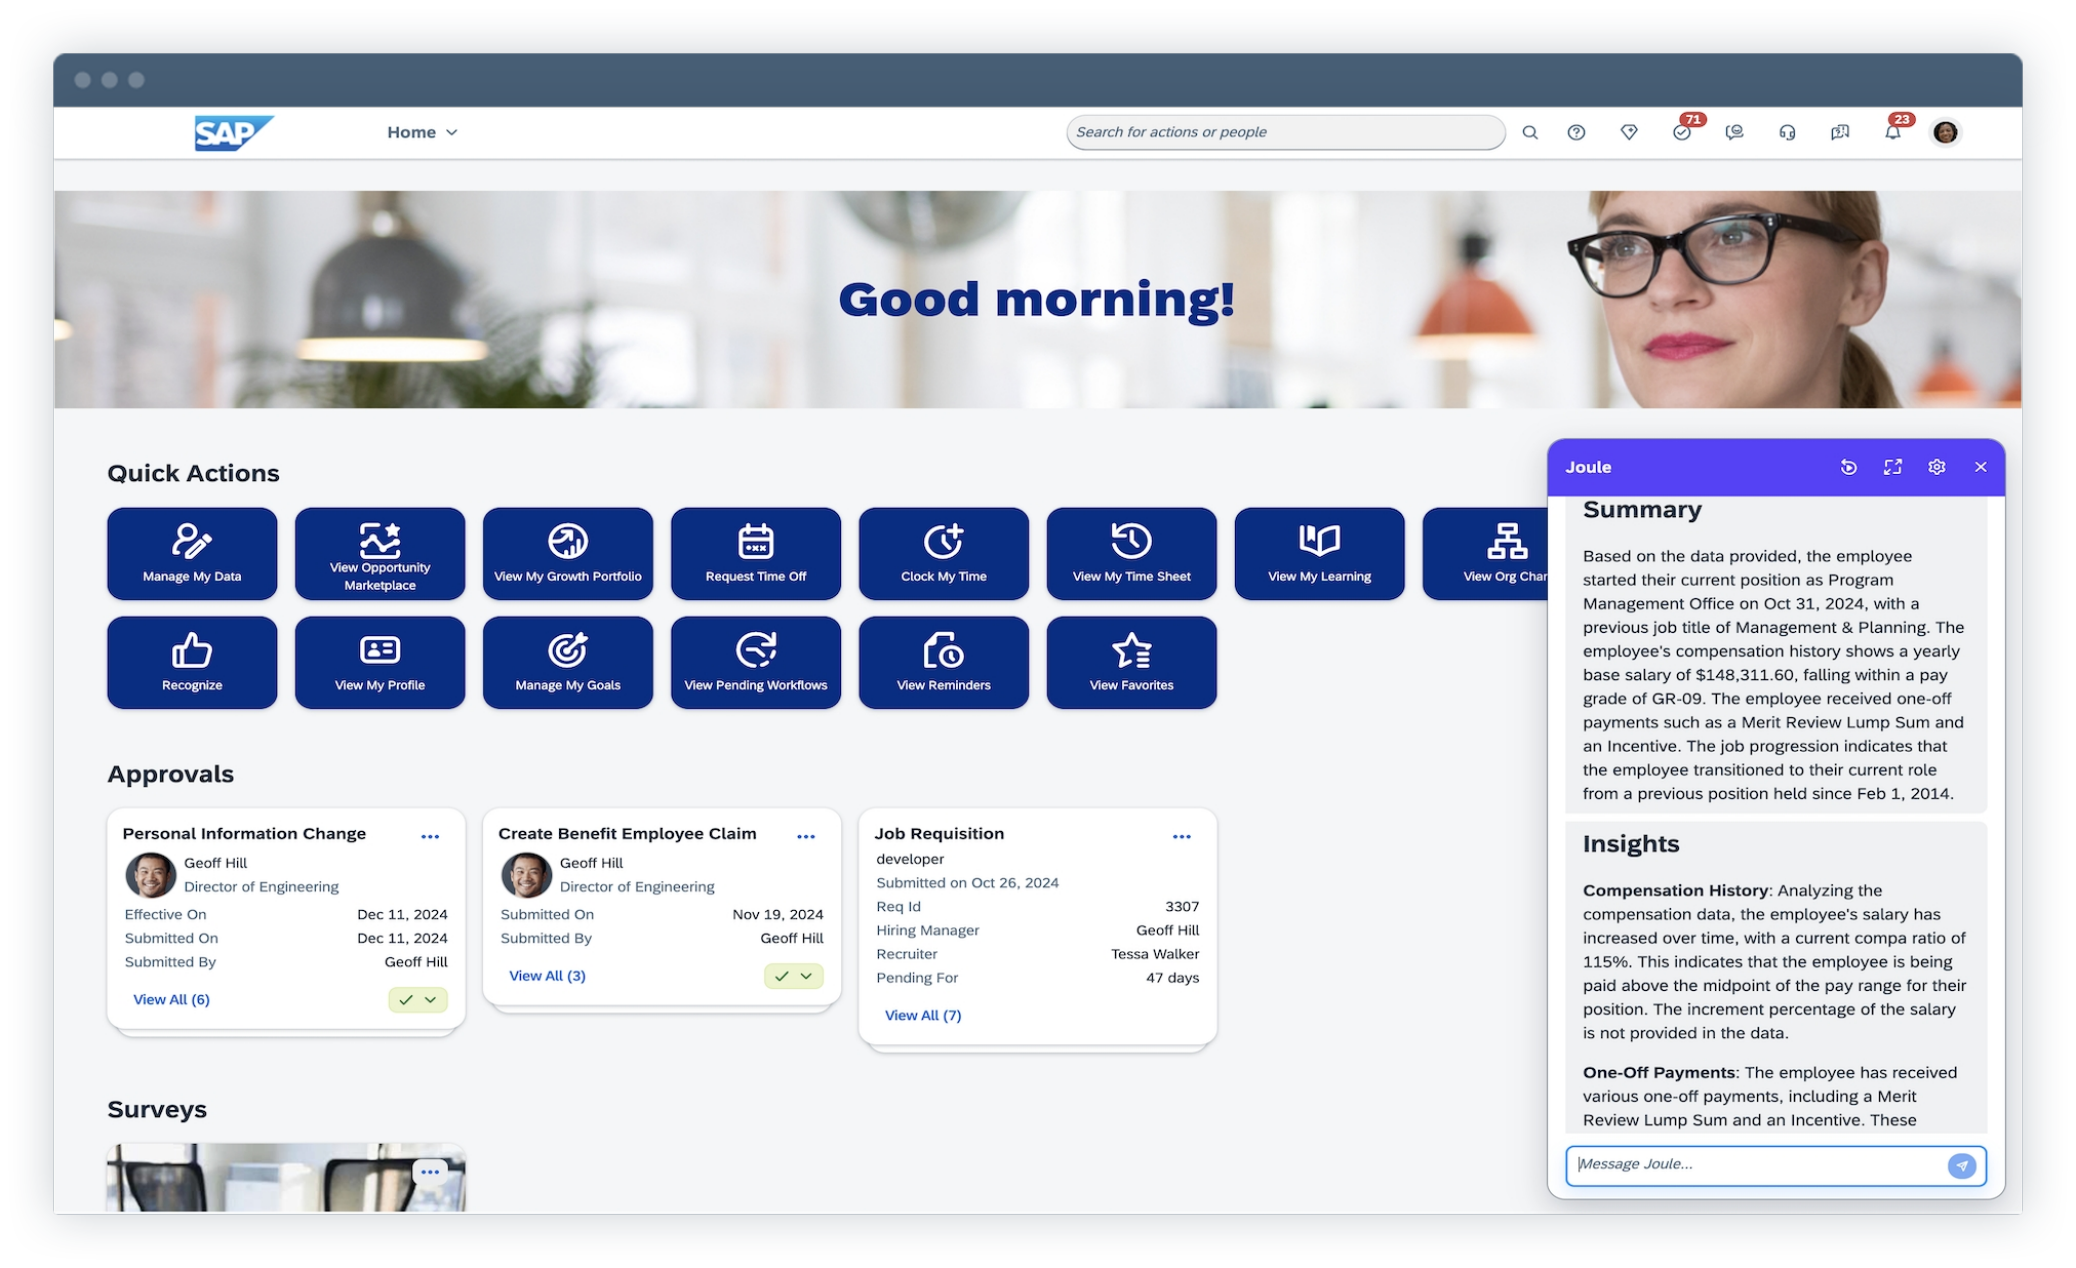
Task: Open the View Reminders tile
Action: tap(944, 663)
